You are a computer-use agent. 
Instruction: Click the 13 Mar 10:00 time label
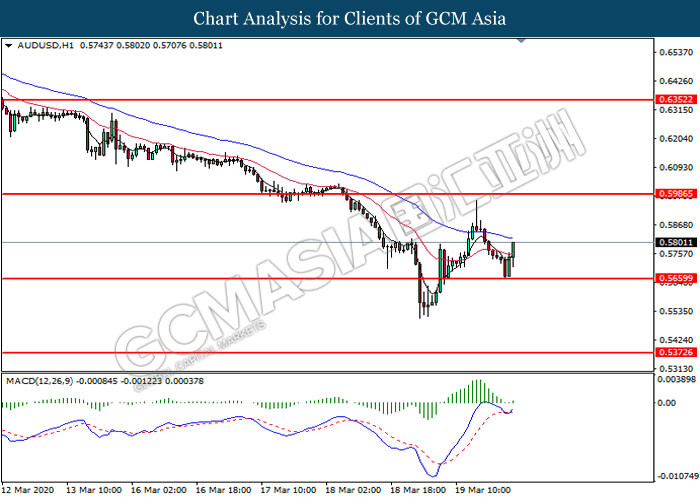pos(94,490)
